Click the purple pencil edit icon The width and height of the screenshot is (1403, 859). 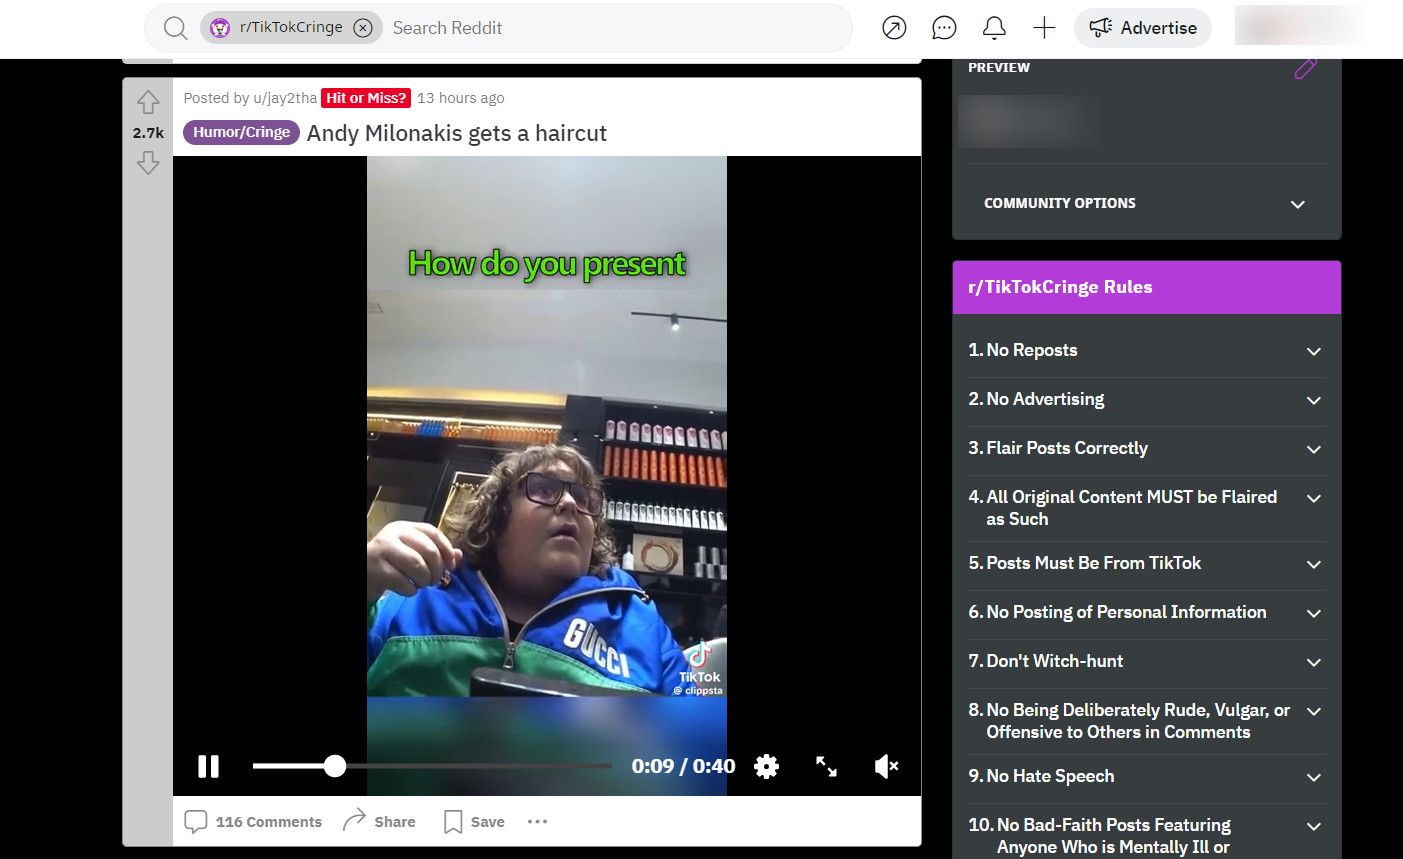coord(1305,69)
